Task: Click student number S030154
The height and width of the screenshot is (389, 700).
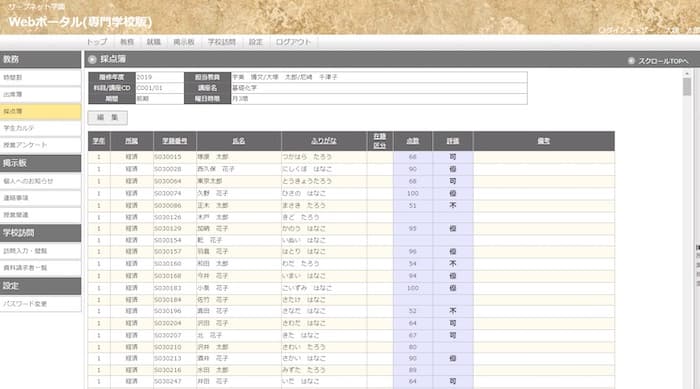Action: coord(168,240)
